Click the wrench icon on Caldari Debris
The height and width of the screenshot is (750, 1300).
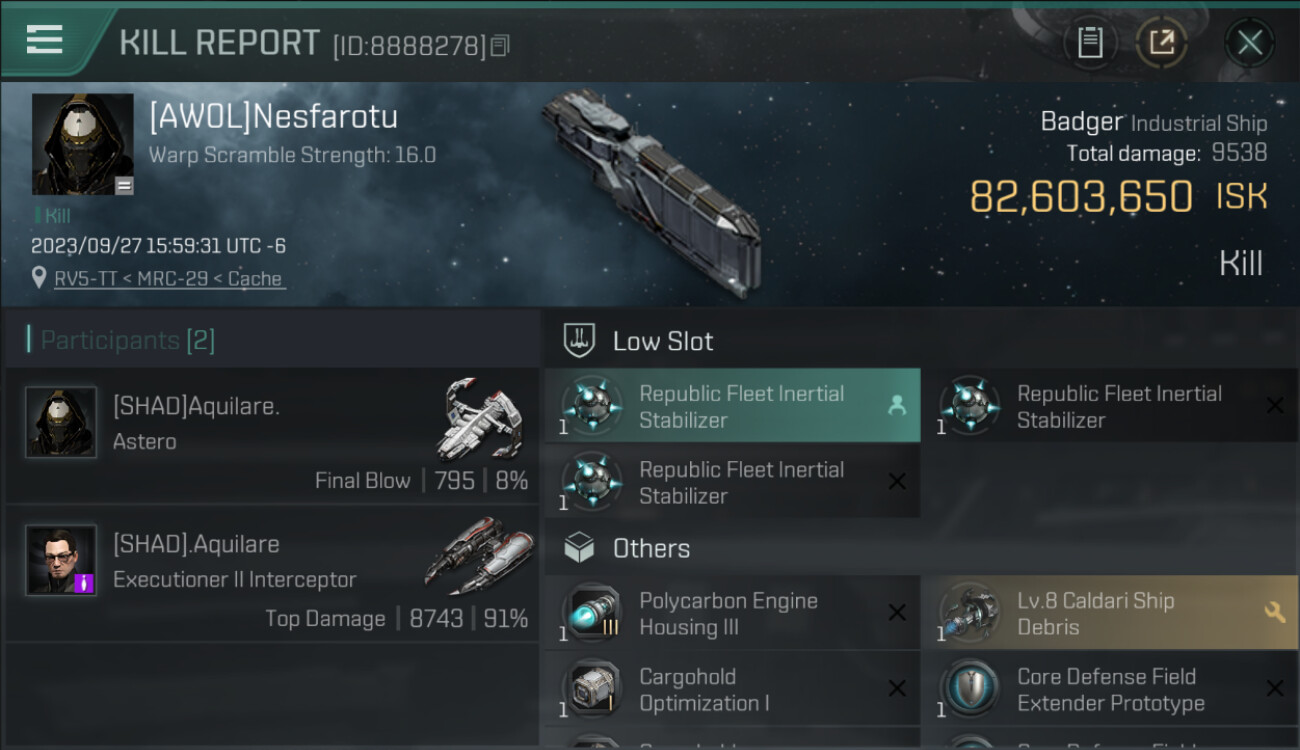(x=1274, y=612)
